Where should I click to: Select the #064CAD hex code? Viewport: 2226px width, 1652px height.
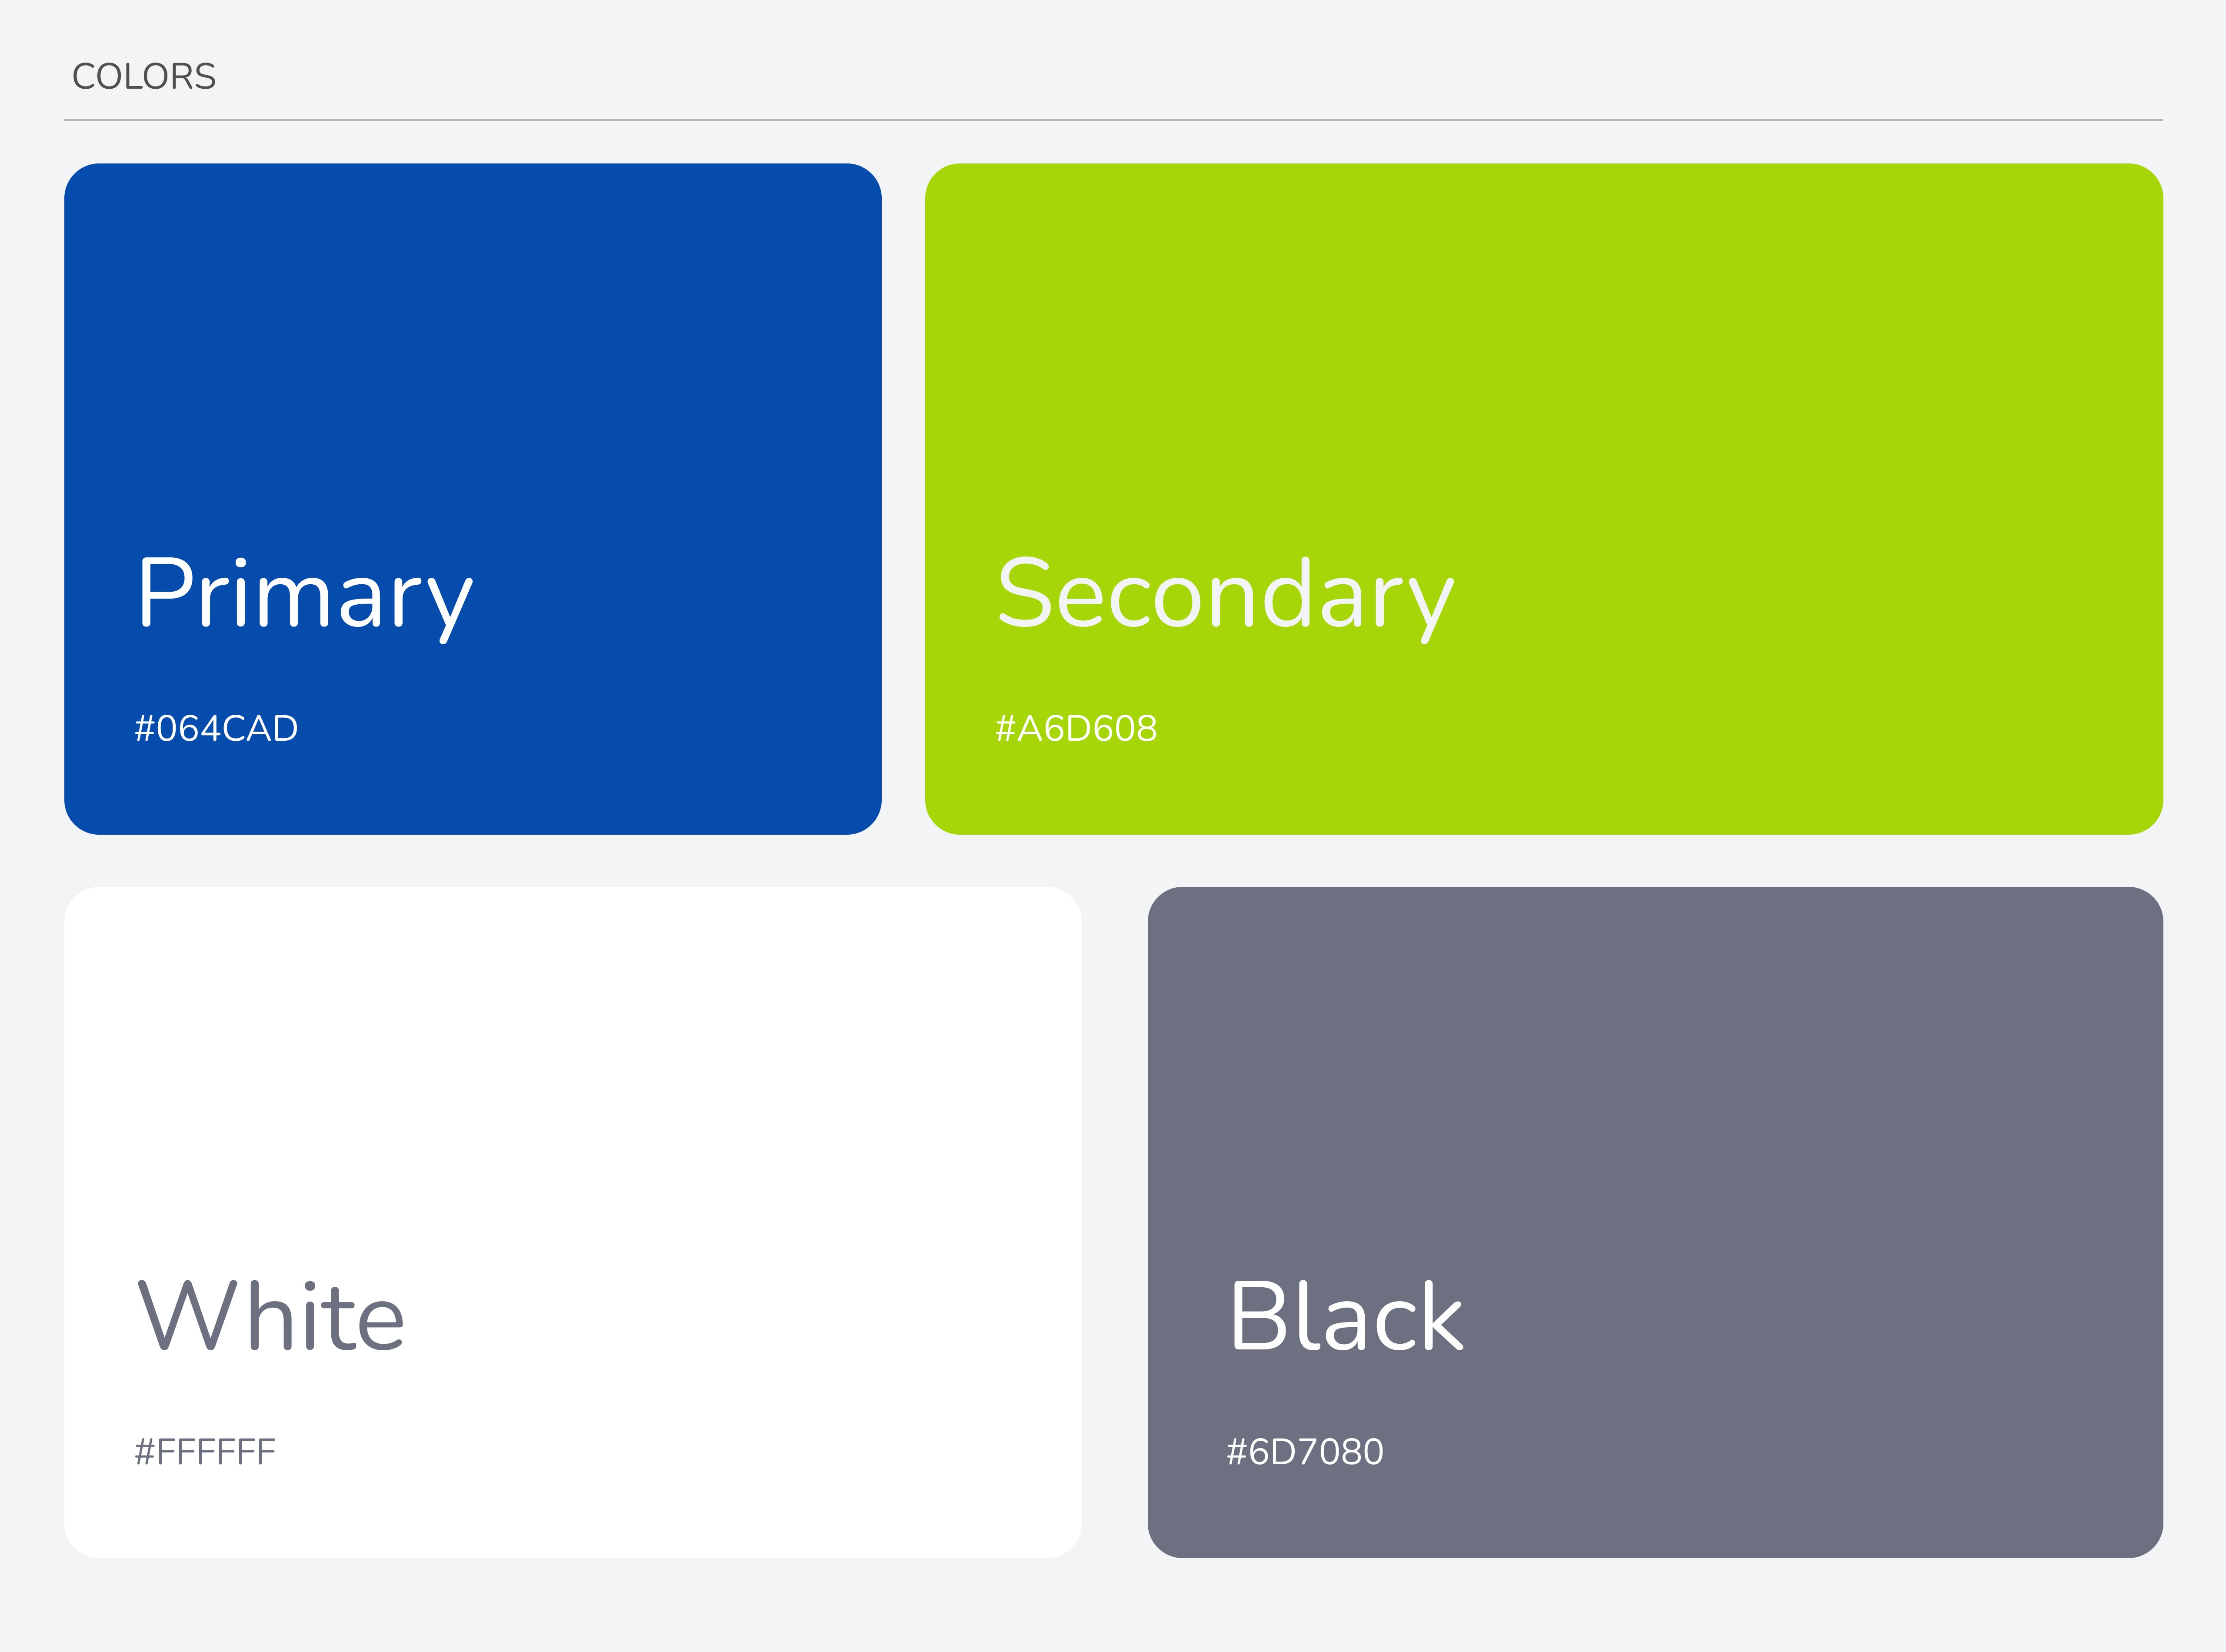216,728
